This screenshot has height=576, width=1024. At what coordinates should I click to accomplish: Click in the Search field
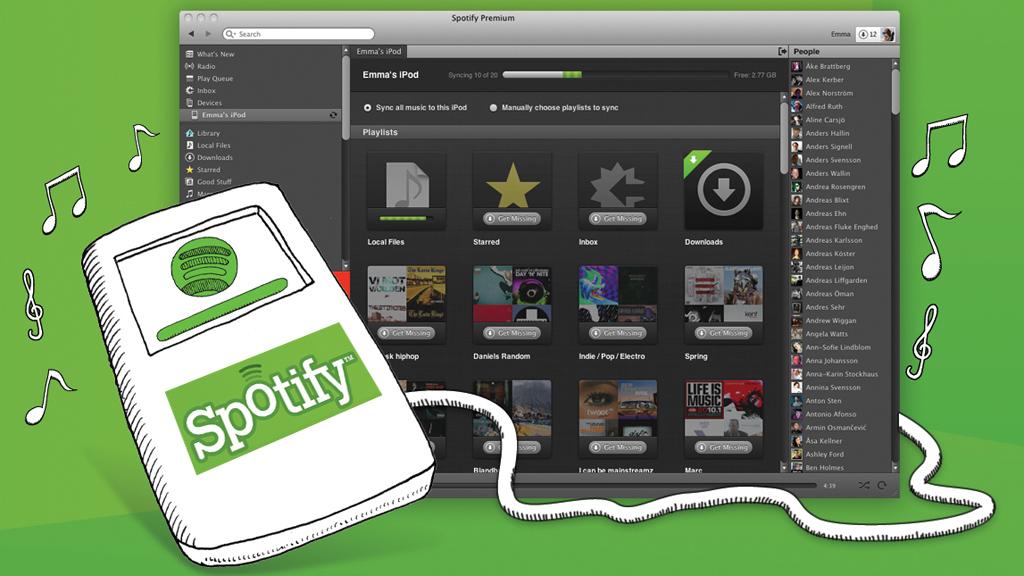pos(300,34)
